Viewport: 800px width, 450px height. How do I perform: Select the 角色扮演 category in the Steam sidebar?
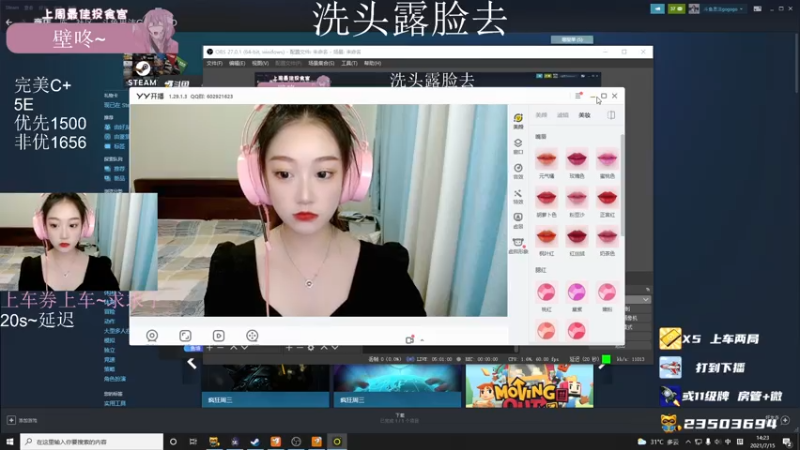coord(115,379)
